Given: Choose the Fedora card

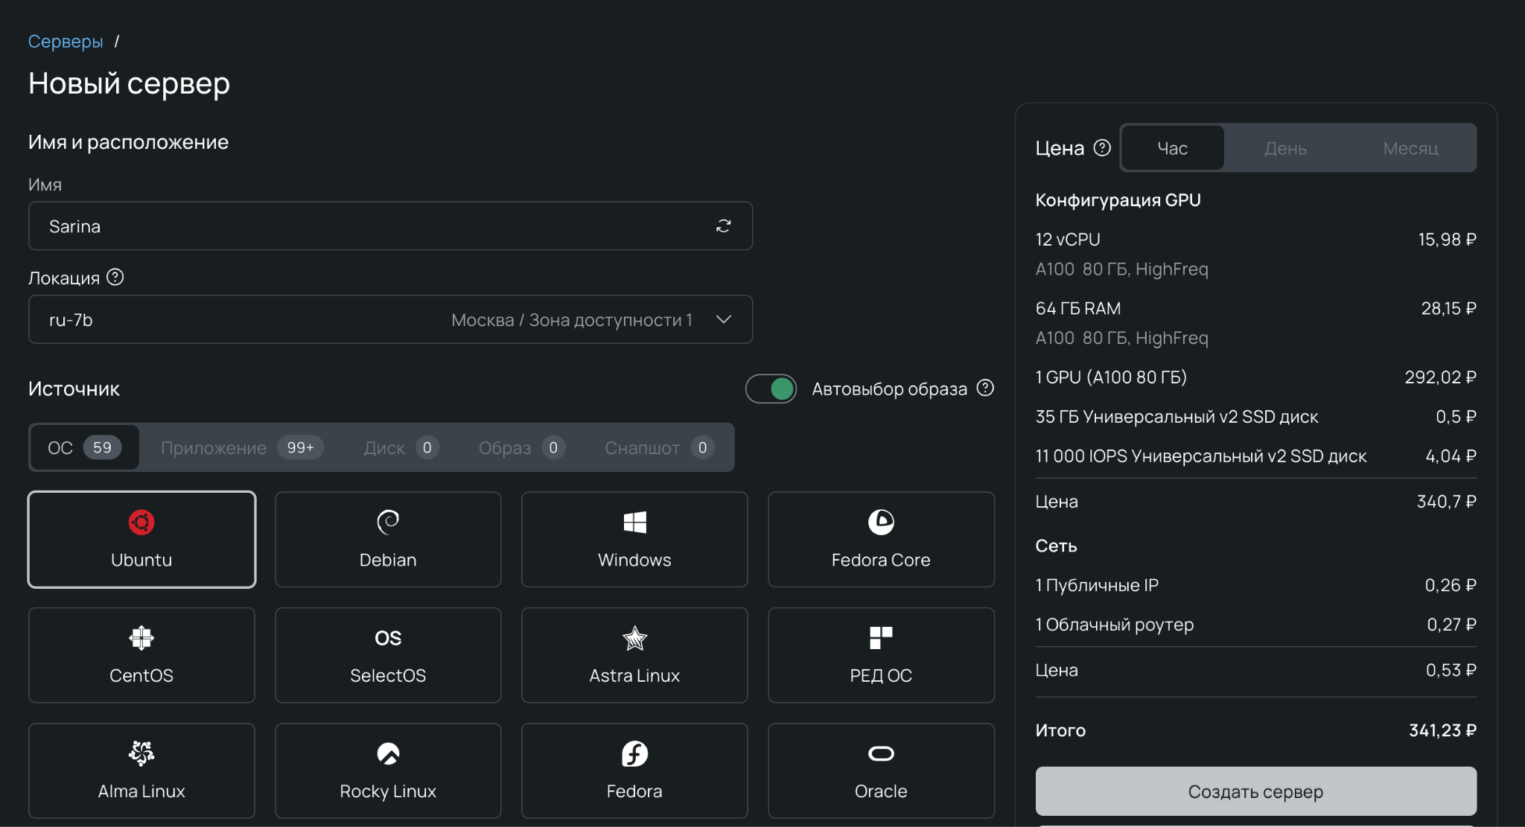Looking at the screenshot, I should [634, 771].
